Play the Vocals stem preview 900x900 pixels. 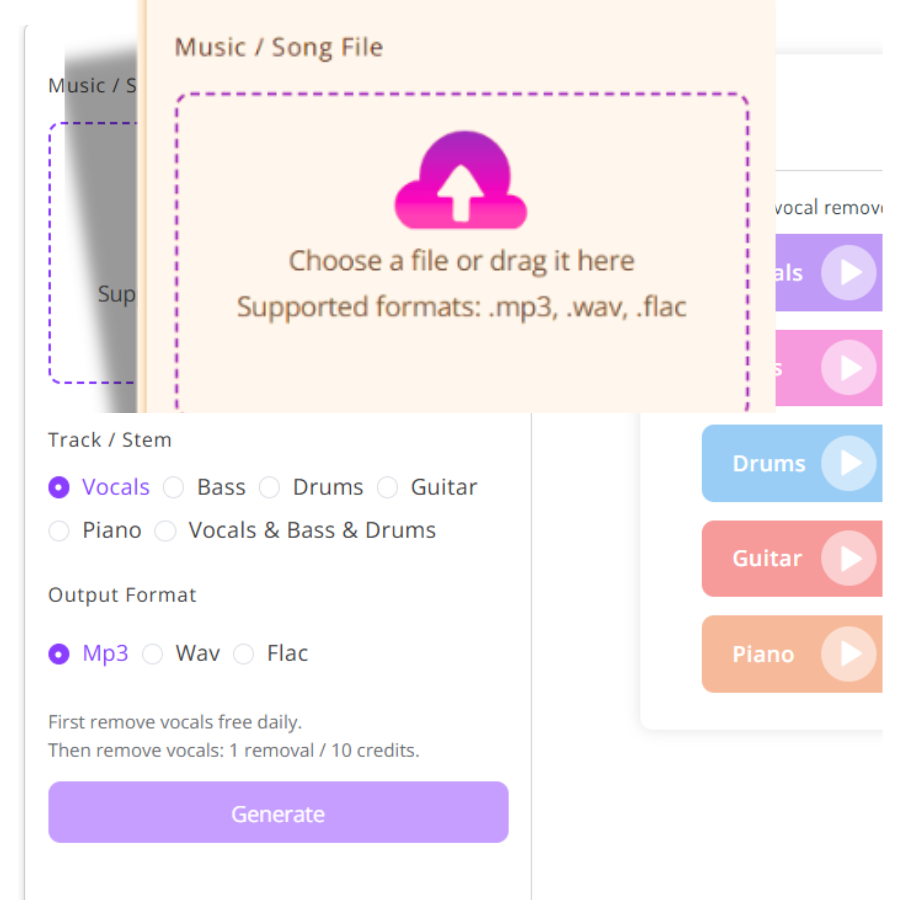pyautogui.click(x=851, y=272)
